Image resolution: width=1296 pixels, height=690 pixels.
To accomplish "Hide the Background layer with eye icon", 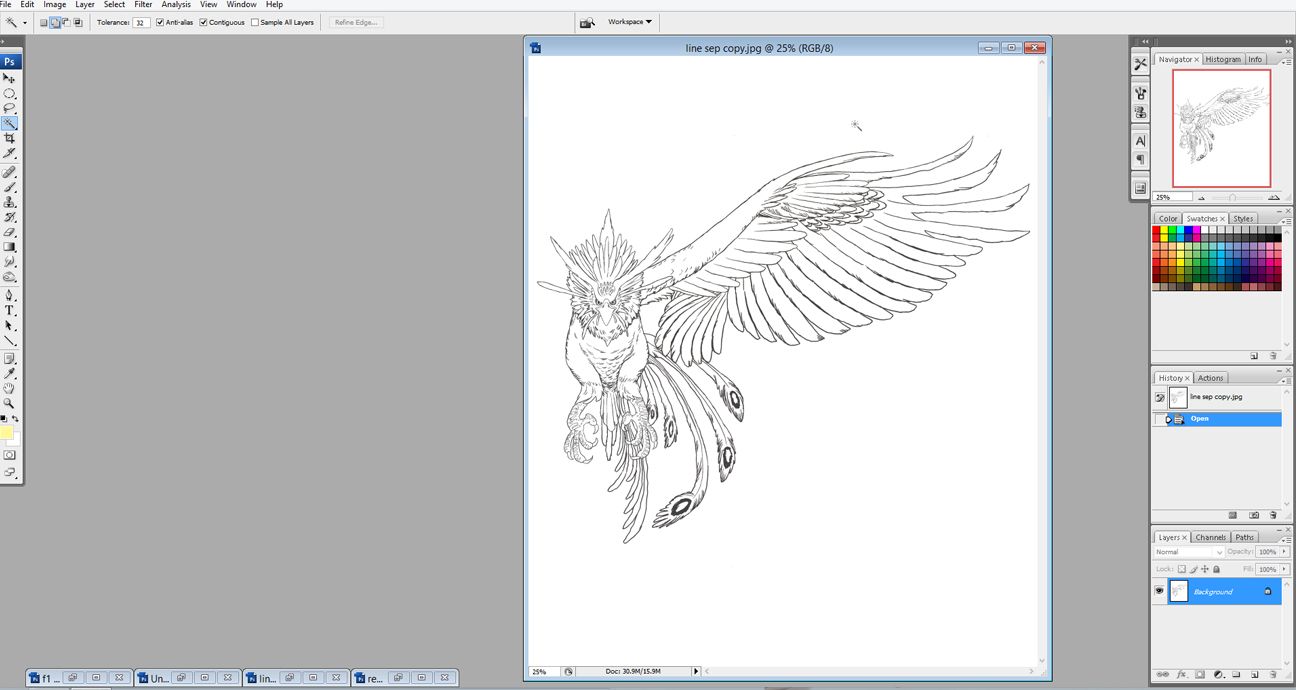I will 1160,591.
